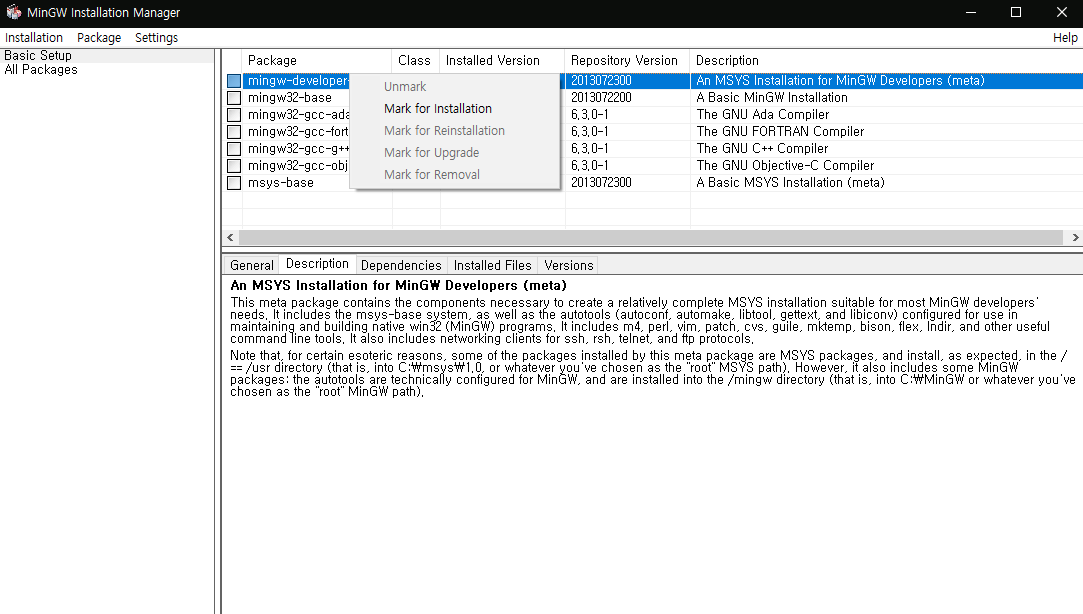Select All Packages in the left pane
1083x614 pixels.
click(41, 70)
